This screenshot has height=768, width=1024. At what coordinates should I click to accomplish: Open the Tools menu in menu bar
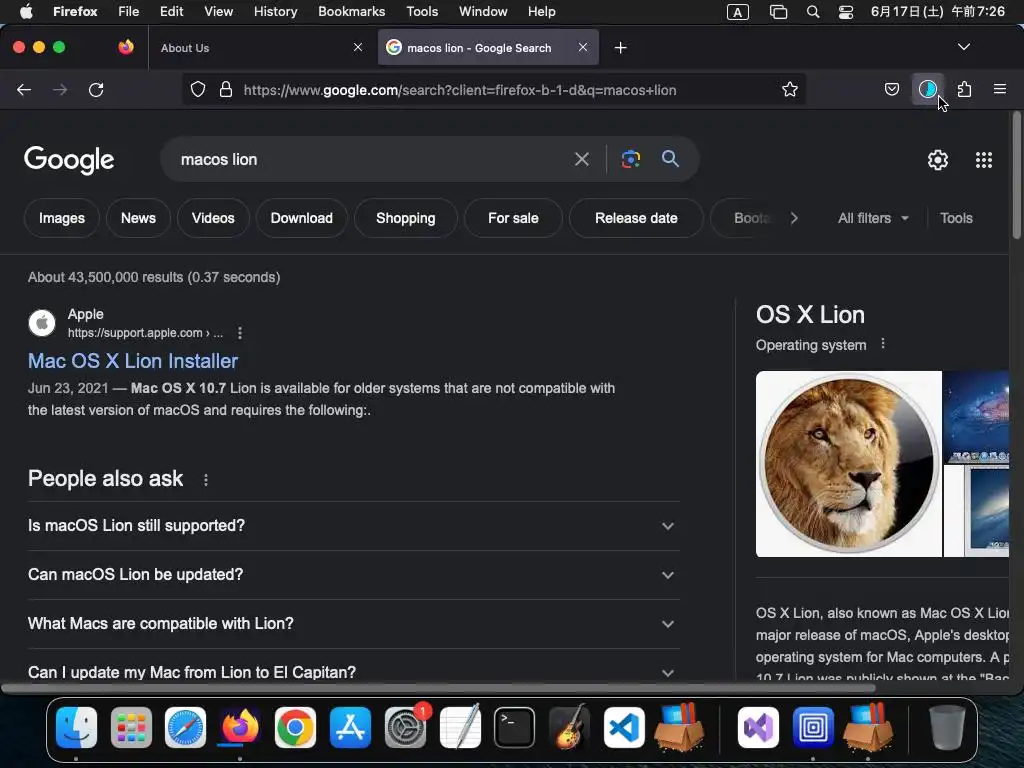pos(422,12)
